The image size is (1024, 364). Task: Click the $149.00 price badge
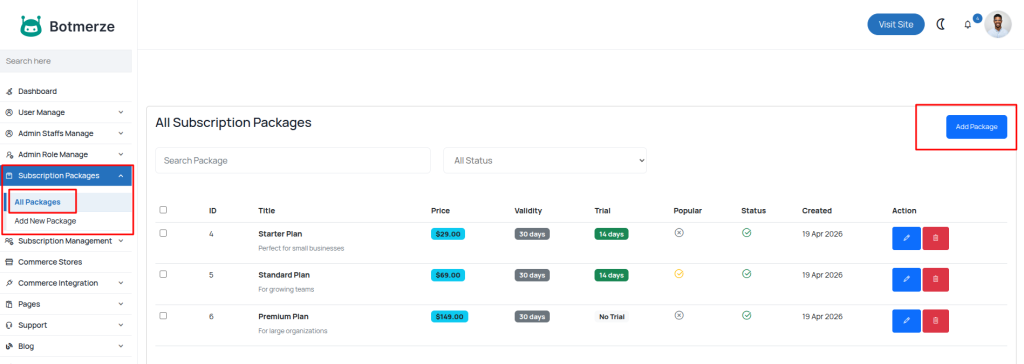click(449, 316)
